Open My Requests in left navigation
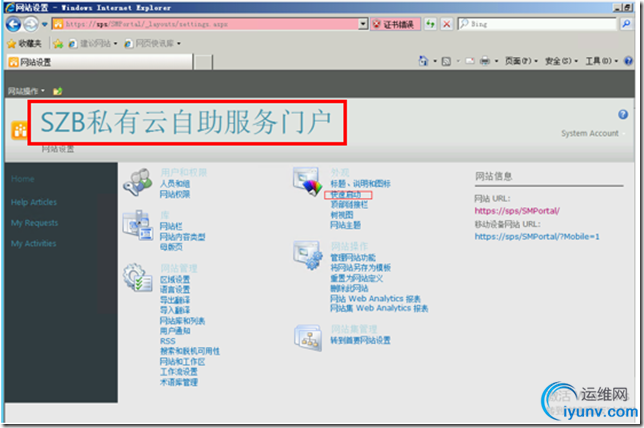This screenshot has height=428, width=644. [x=34, y=223]
